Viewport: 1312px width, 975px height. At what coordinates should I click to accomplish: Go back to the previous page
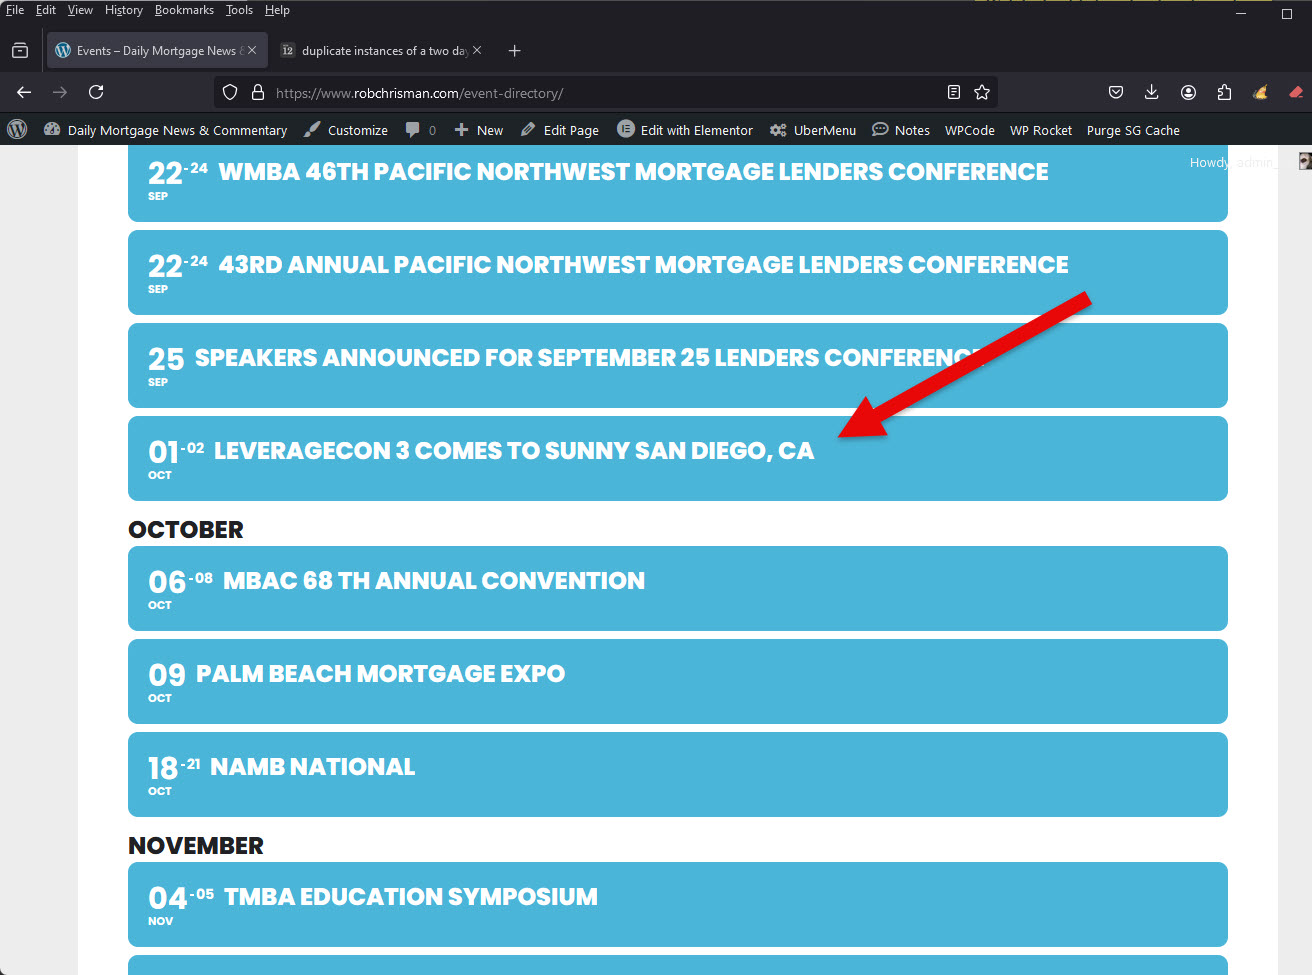tap(24, 92)
